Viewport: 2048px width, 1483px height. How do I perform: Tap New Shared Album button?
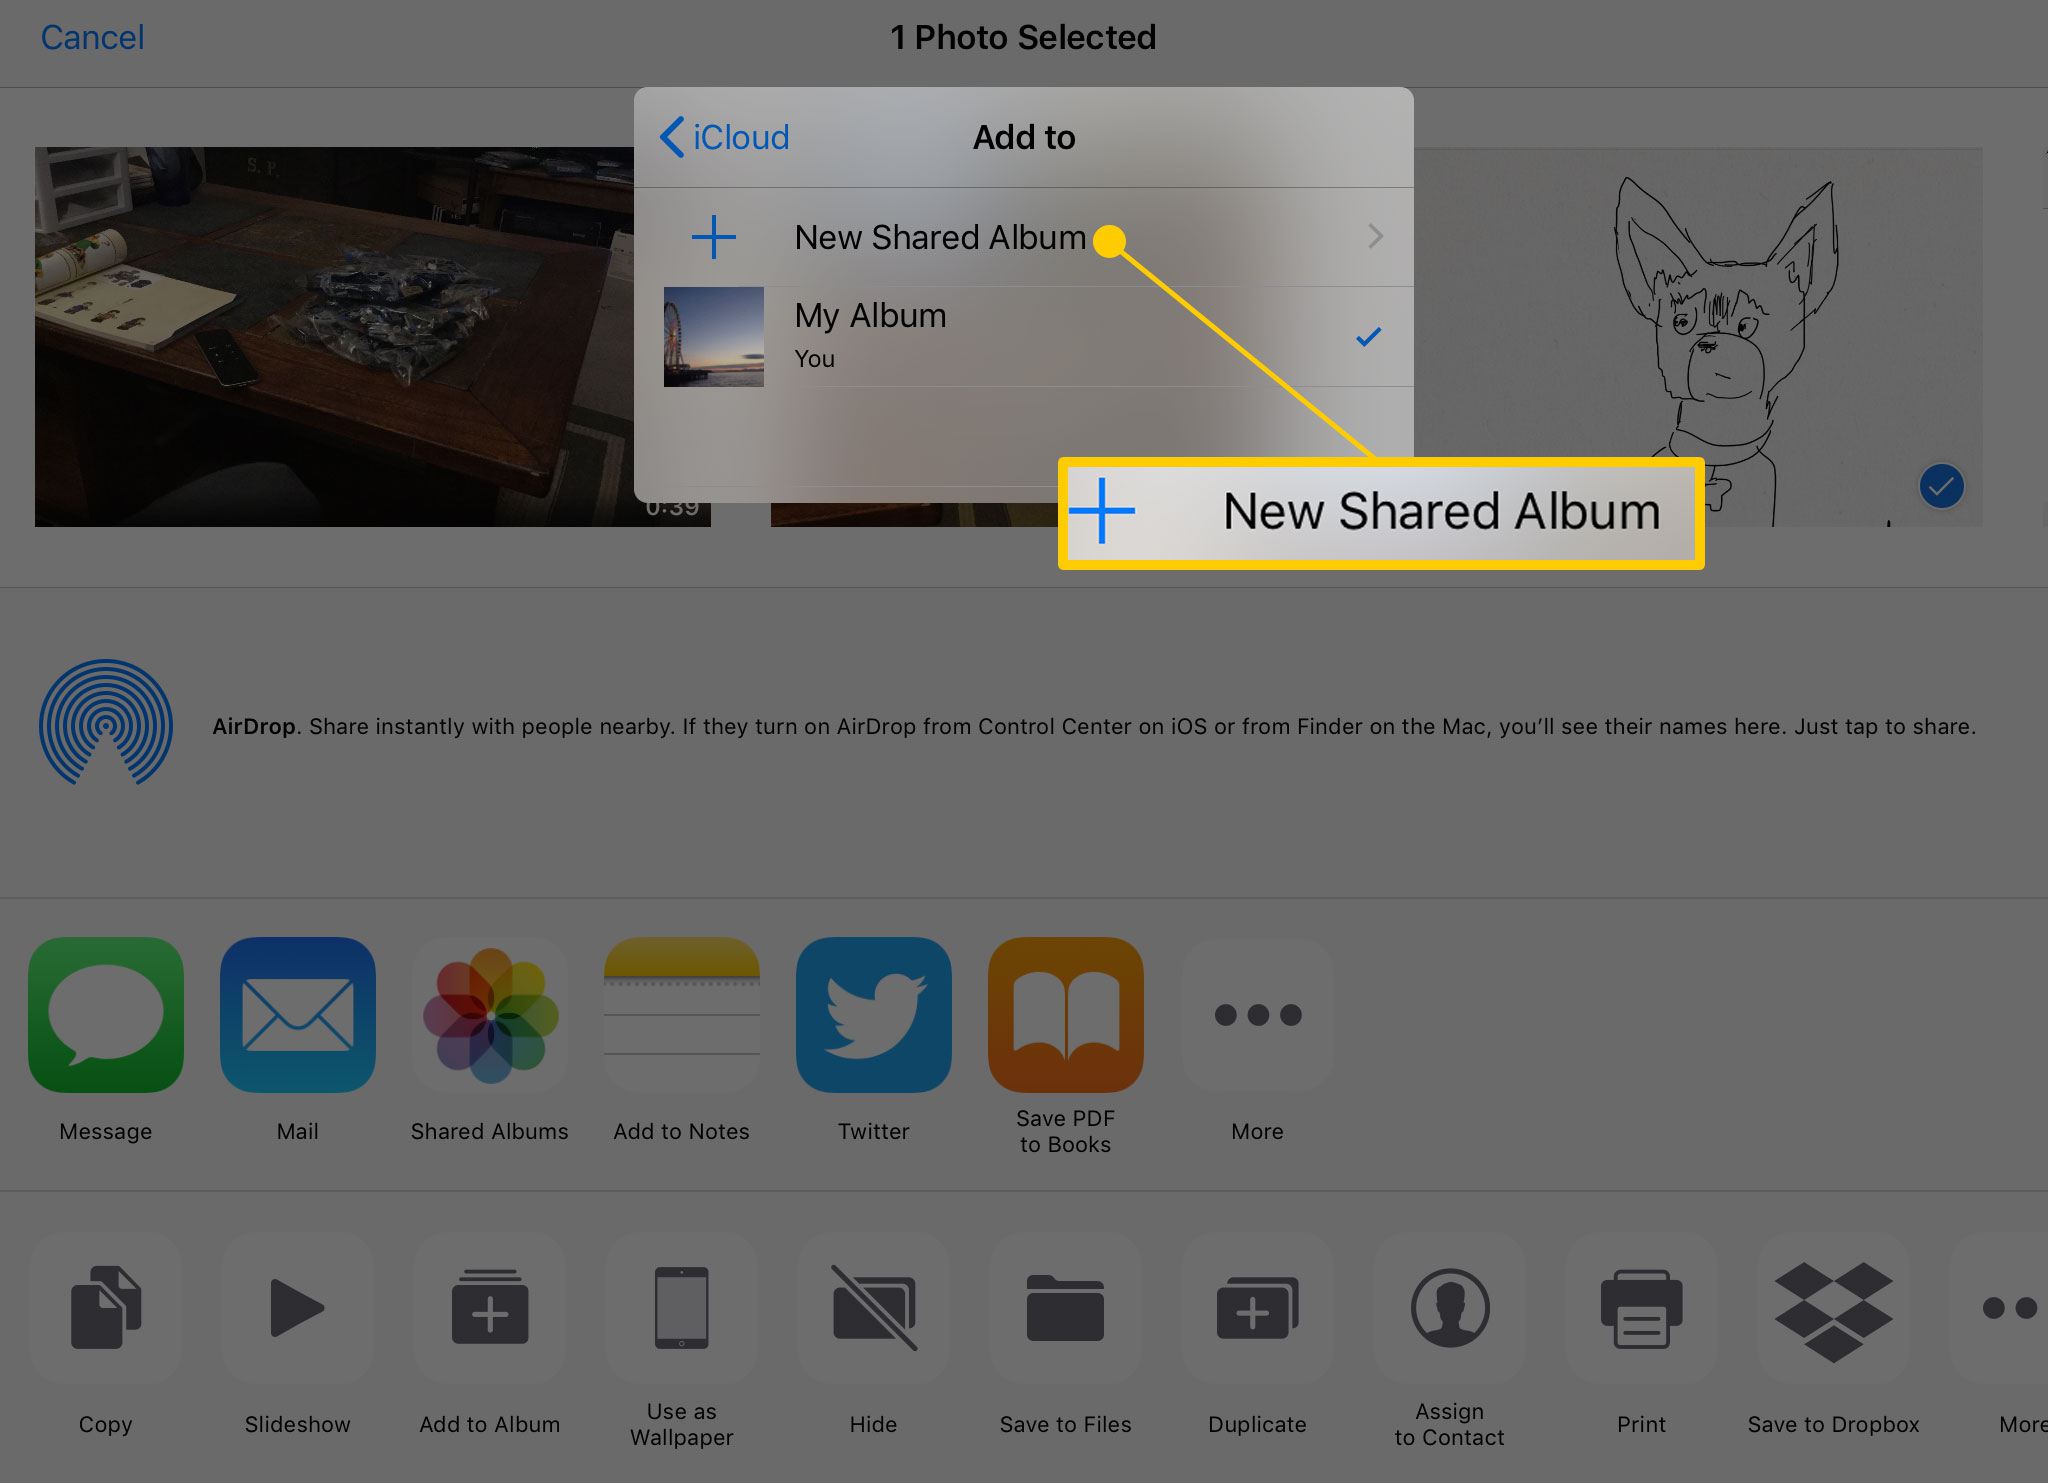(x=1024, y=237)
